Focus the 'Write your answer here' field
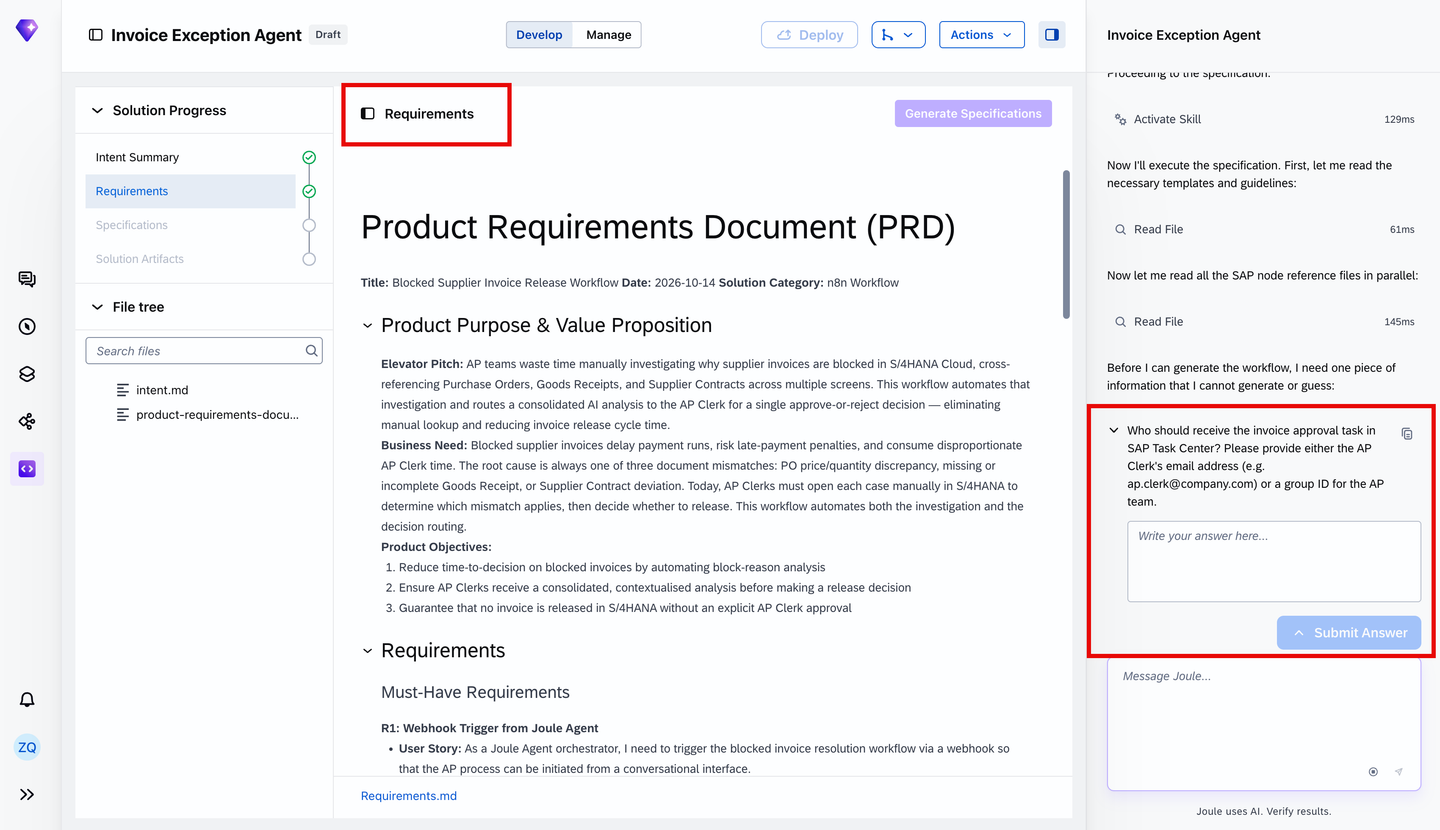Image resolution: width=1440 pixels, height=830 pixels. click(1274, 562)
